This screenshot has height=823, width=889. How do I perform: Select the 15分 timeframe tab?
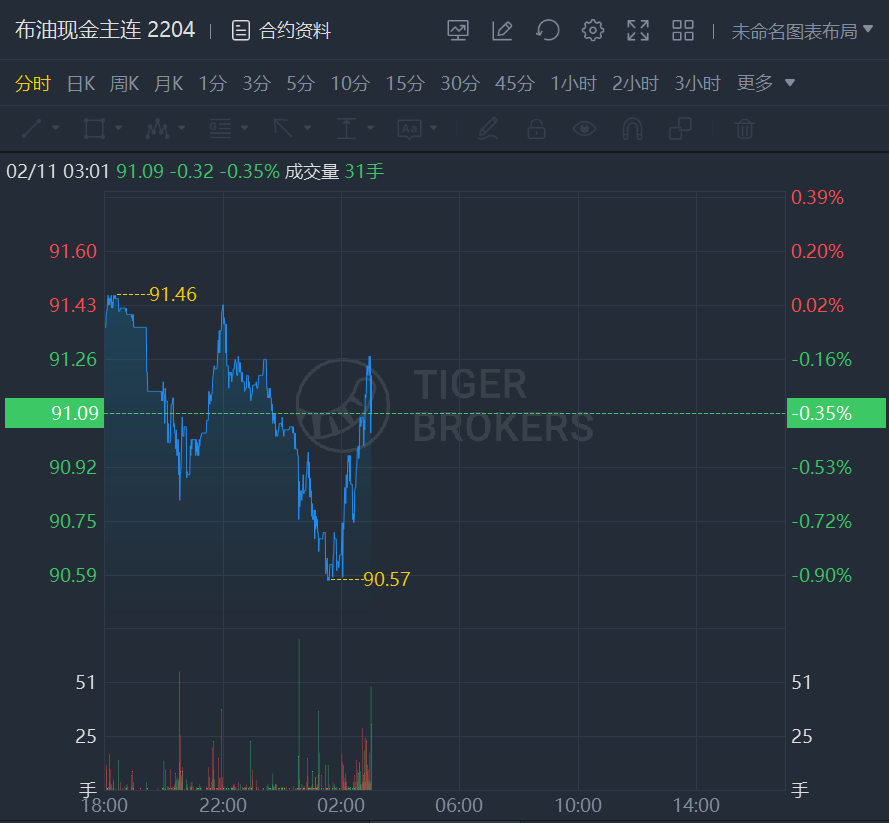[404, 83]
